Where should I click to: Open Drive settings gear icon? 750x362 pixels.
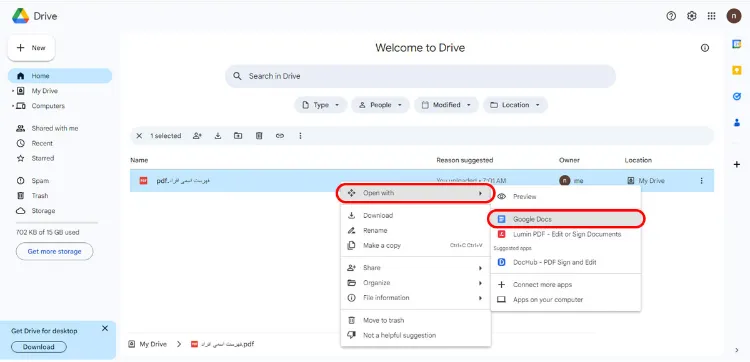pos(692,16)
